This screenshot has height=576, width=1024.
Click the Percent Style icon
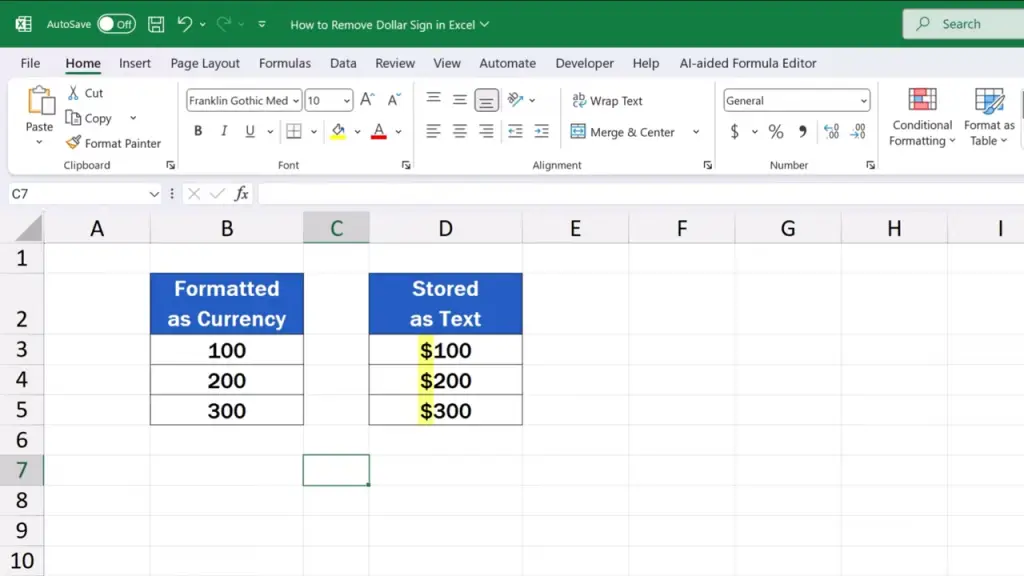[x=775, y=132]
